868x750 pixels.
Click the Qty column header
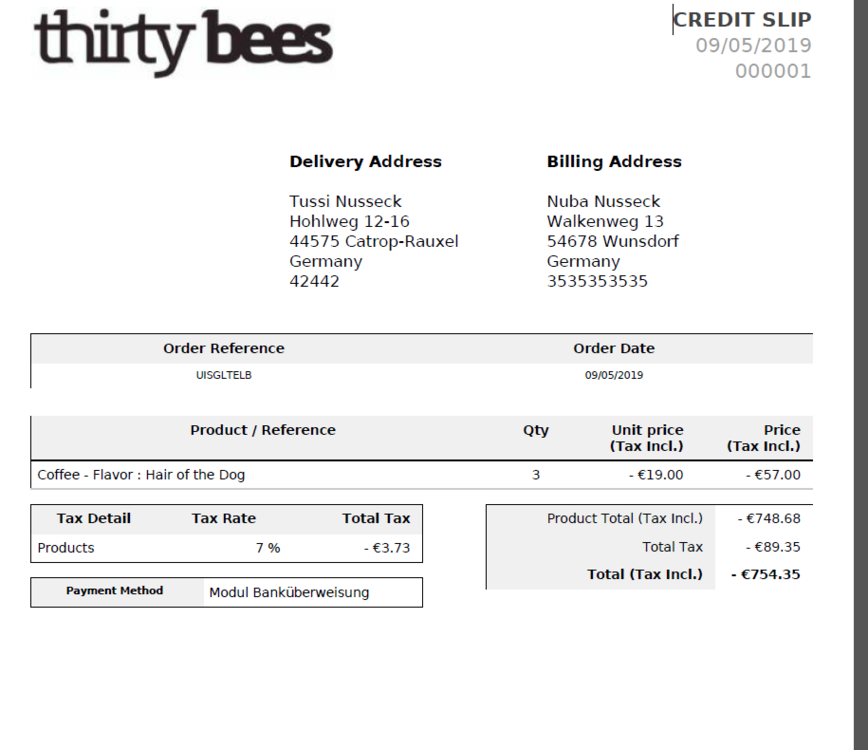pyautogui.click(x=536, y=430)
